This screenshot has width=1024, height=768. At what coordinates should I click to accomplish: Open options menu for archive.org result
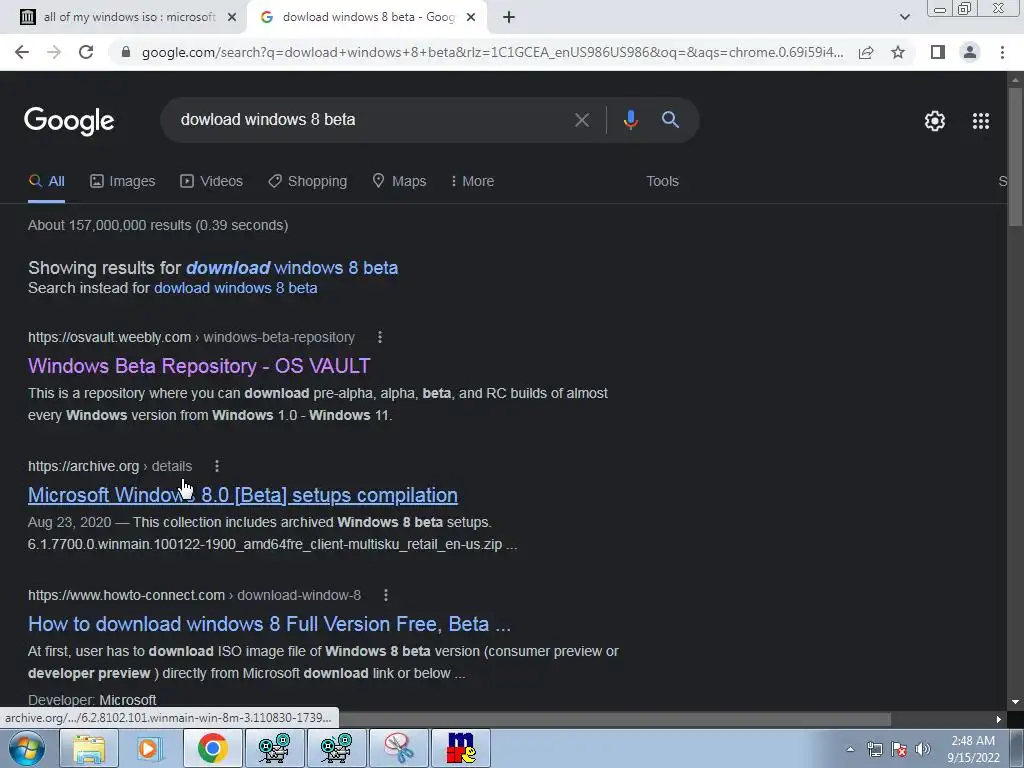[x=217, y=466]
